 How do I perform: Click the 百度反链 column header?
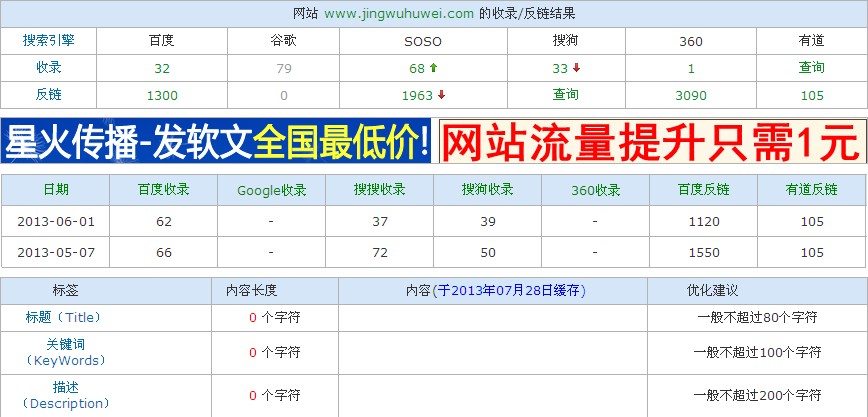(704, 189)
